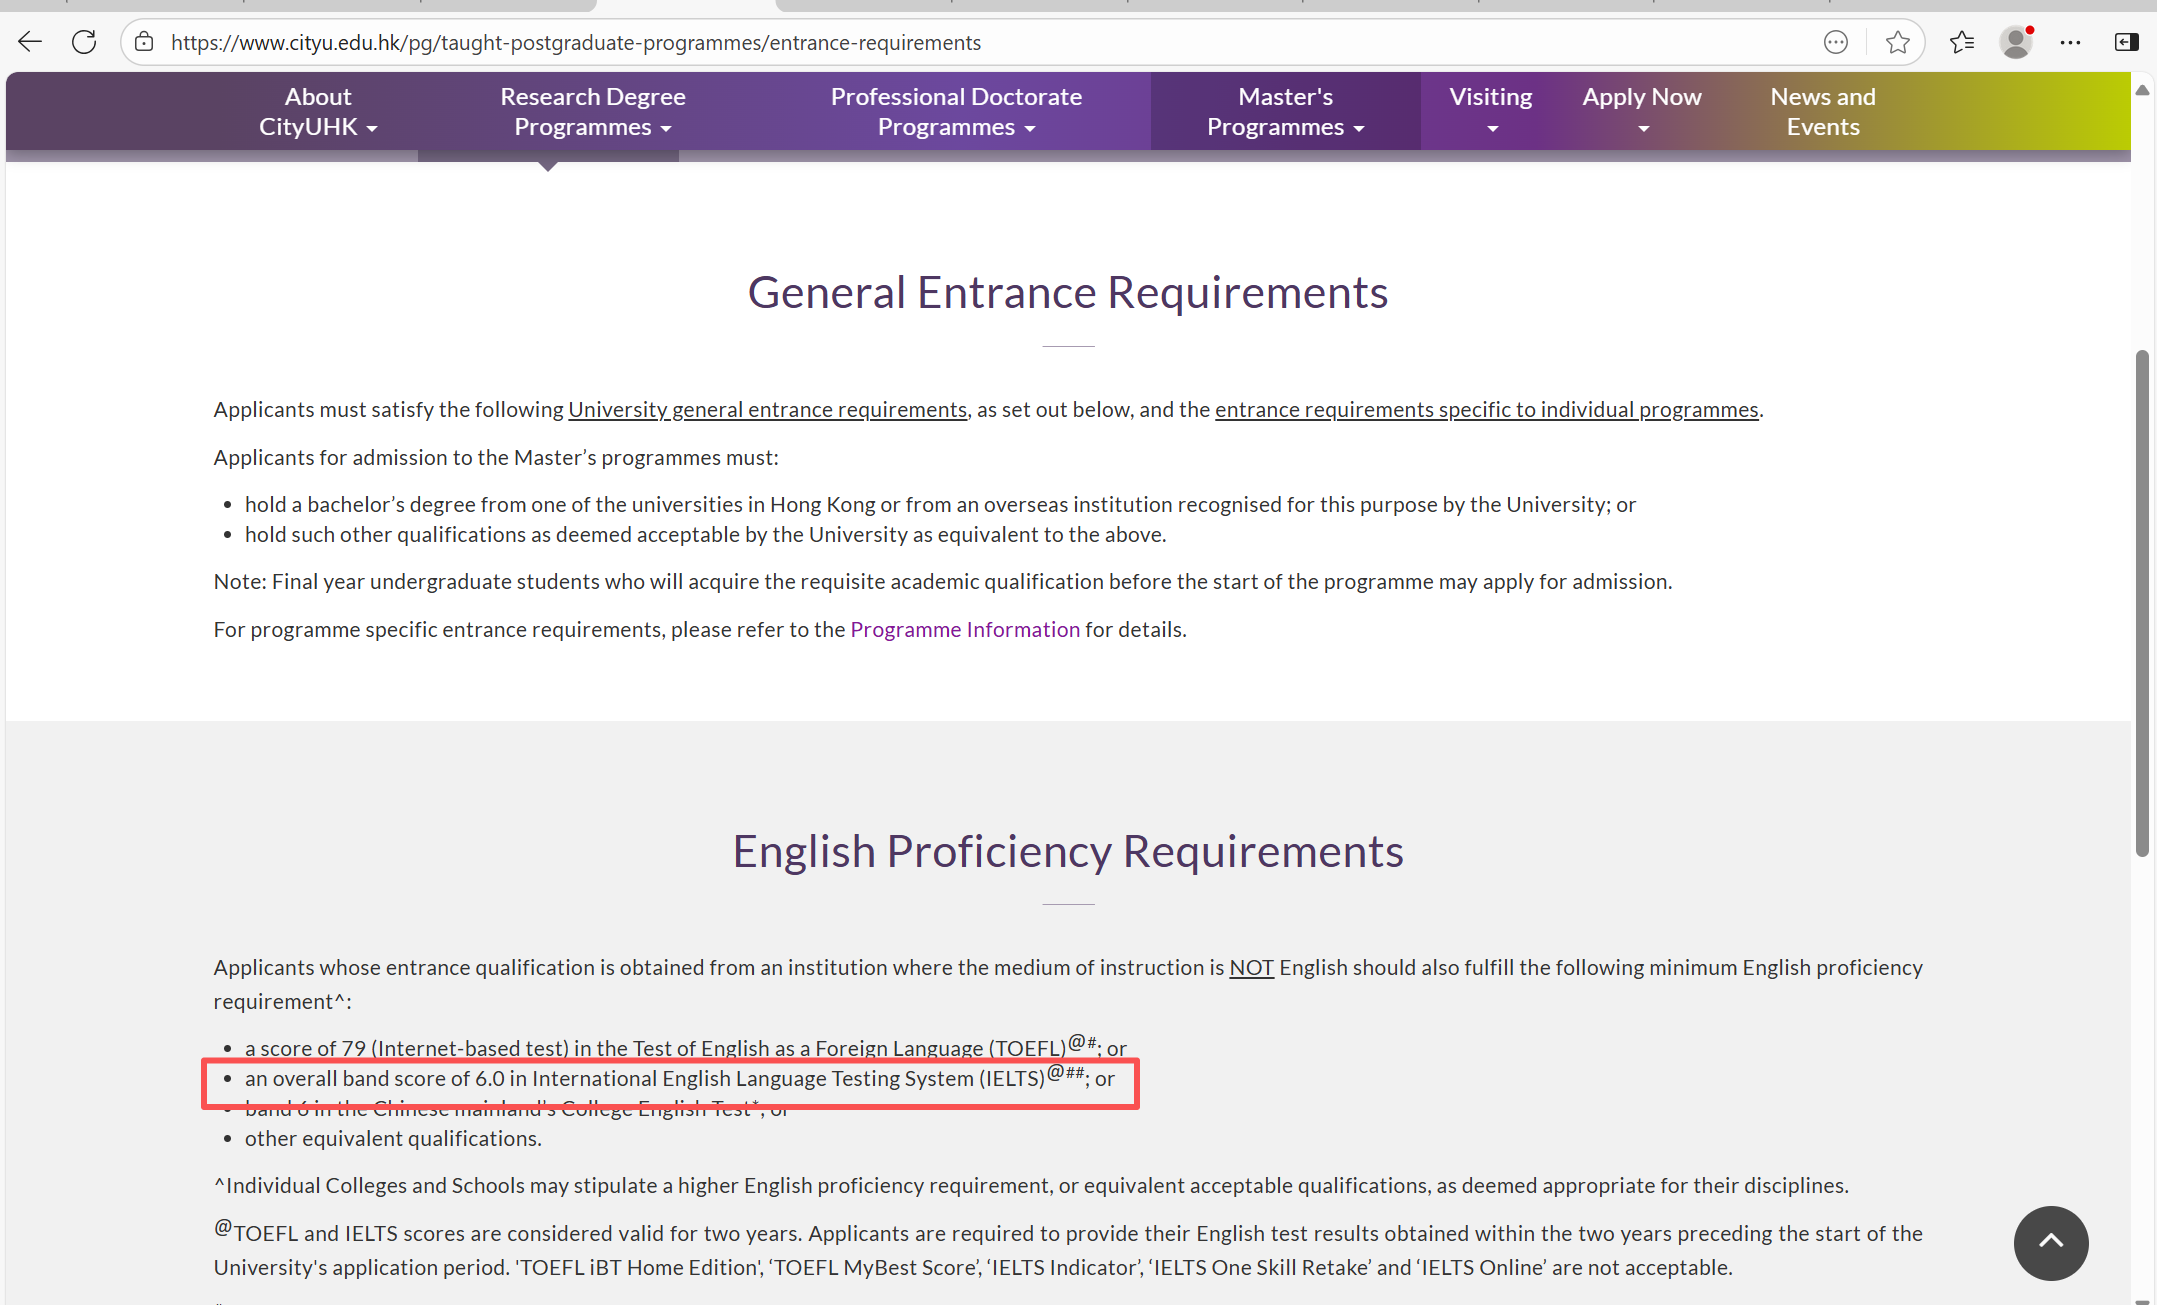Image resolution: width=2157 pixels, height=1305 pixels.
Task: Expand the About CityUHK dropdown
Action: [x=318, y=112]
